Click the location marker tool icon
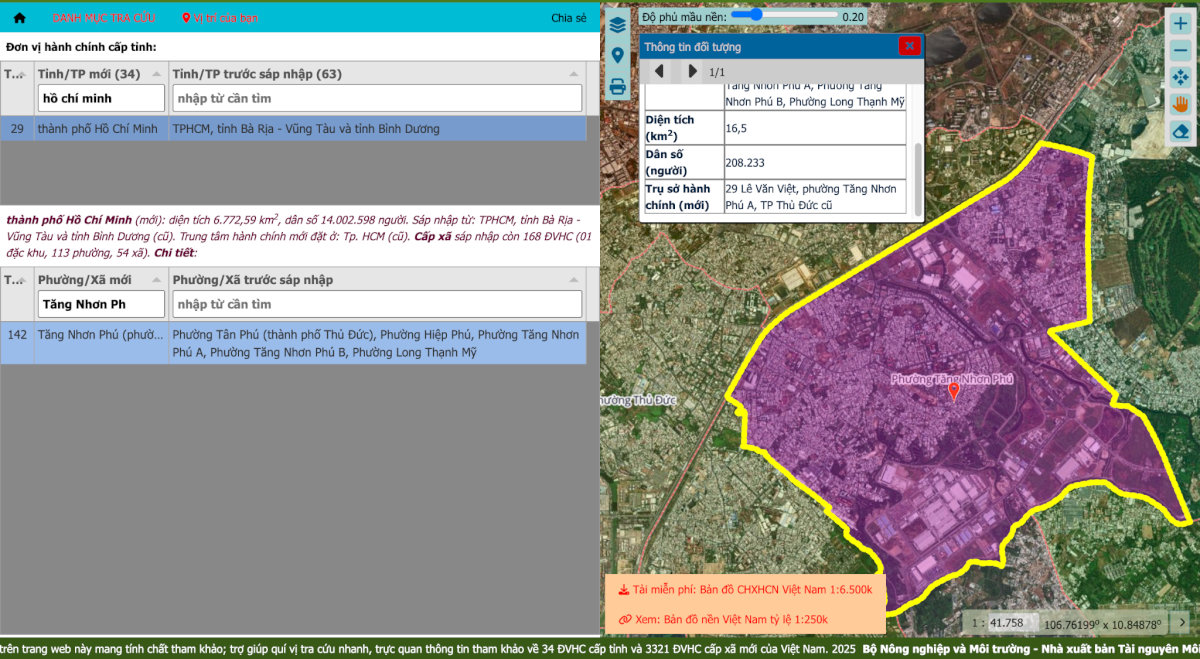The image size is (1200, 659). pos(618,56)
